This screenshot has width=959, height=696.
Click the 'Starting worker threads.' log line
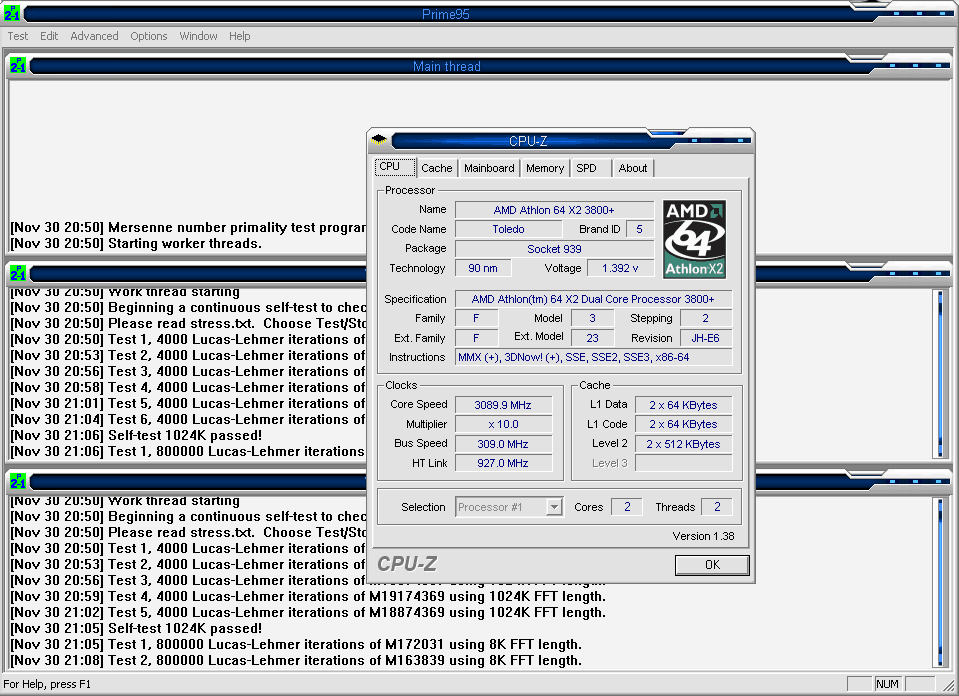pyautogui.click(x=136, y=243)
